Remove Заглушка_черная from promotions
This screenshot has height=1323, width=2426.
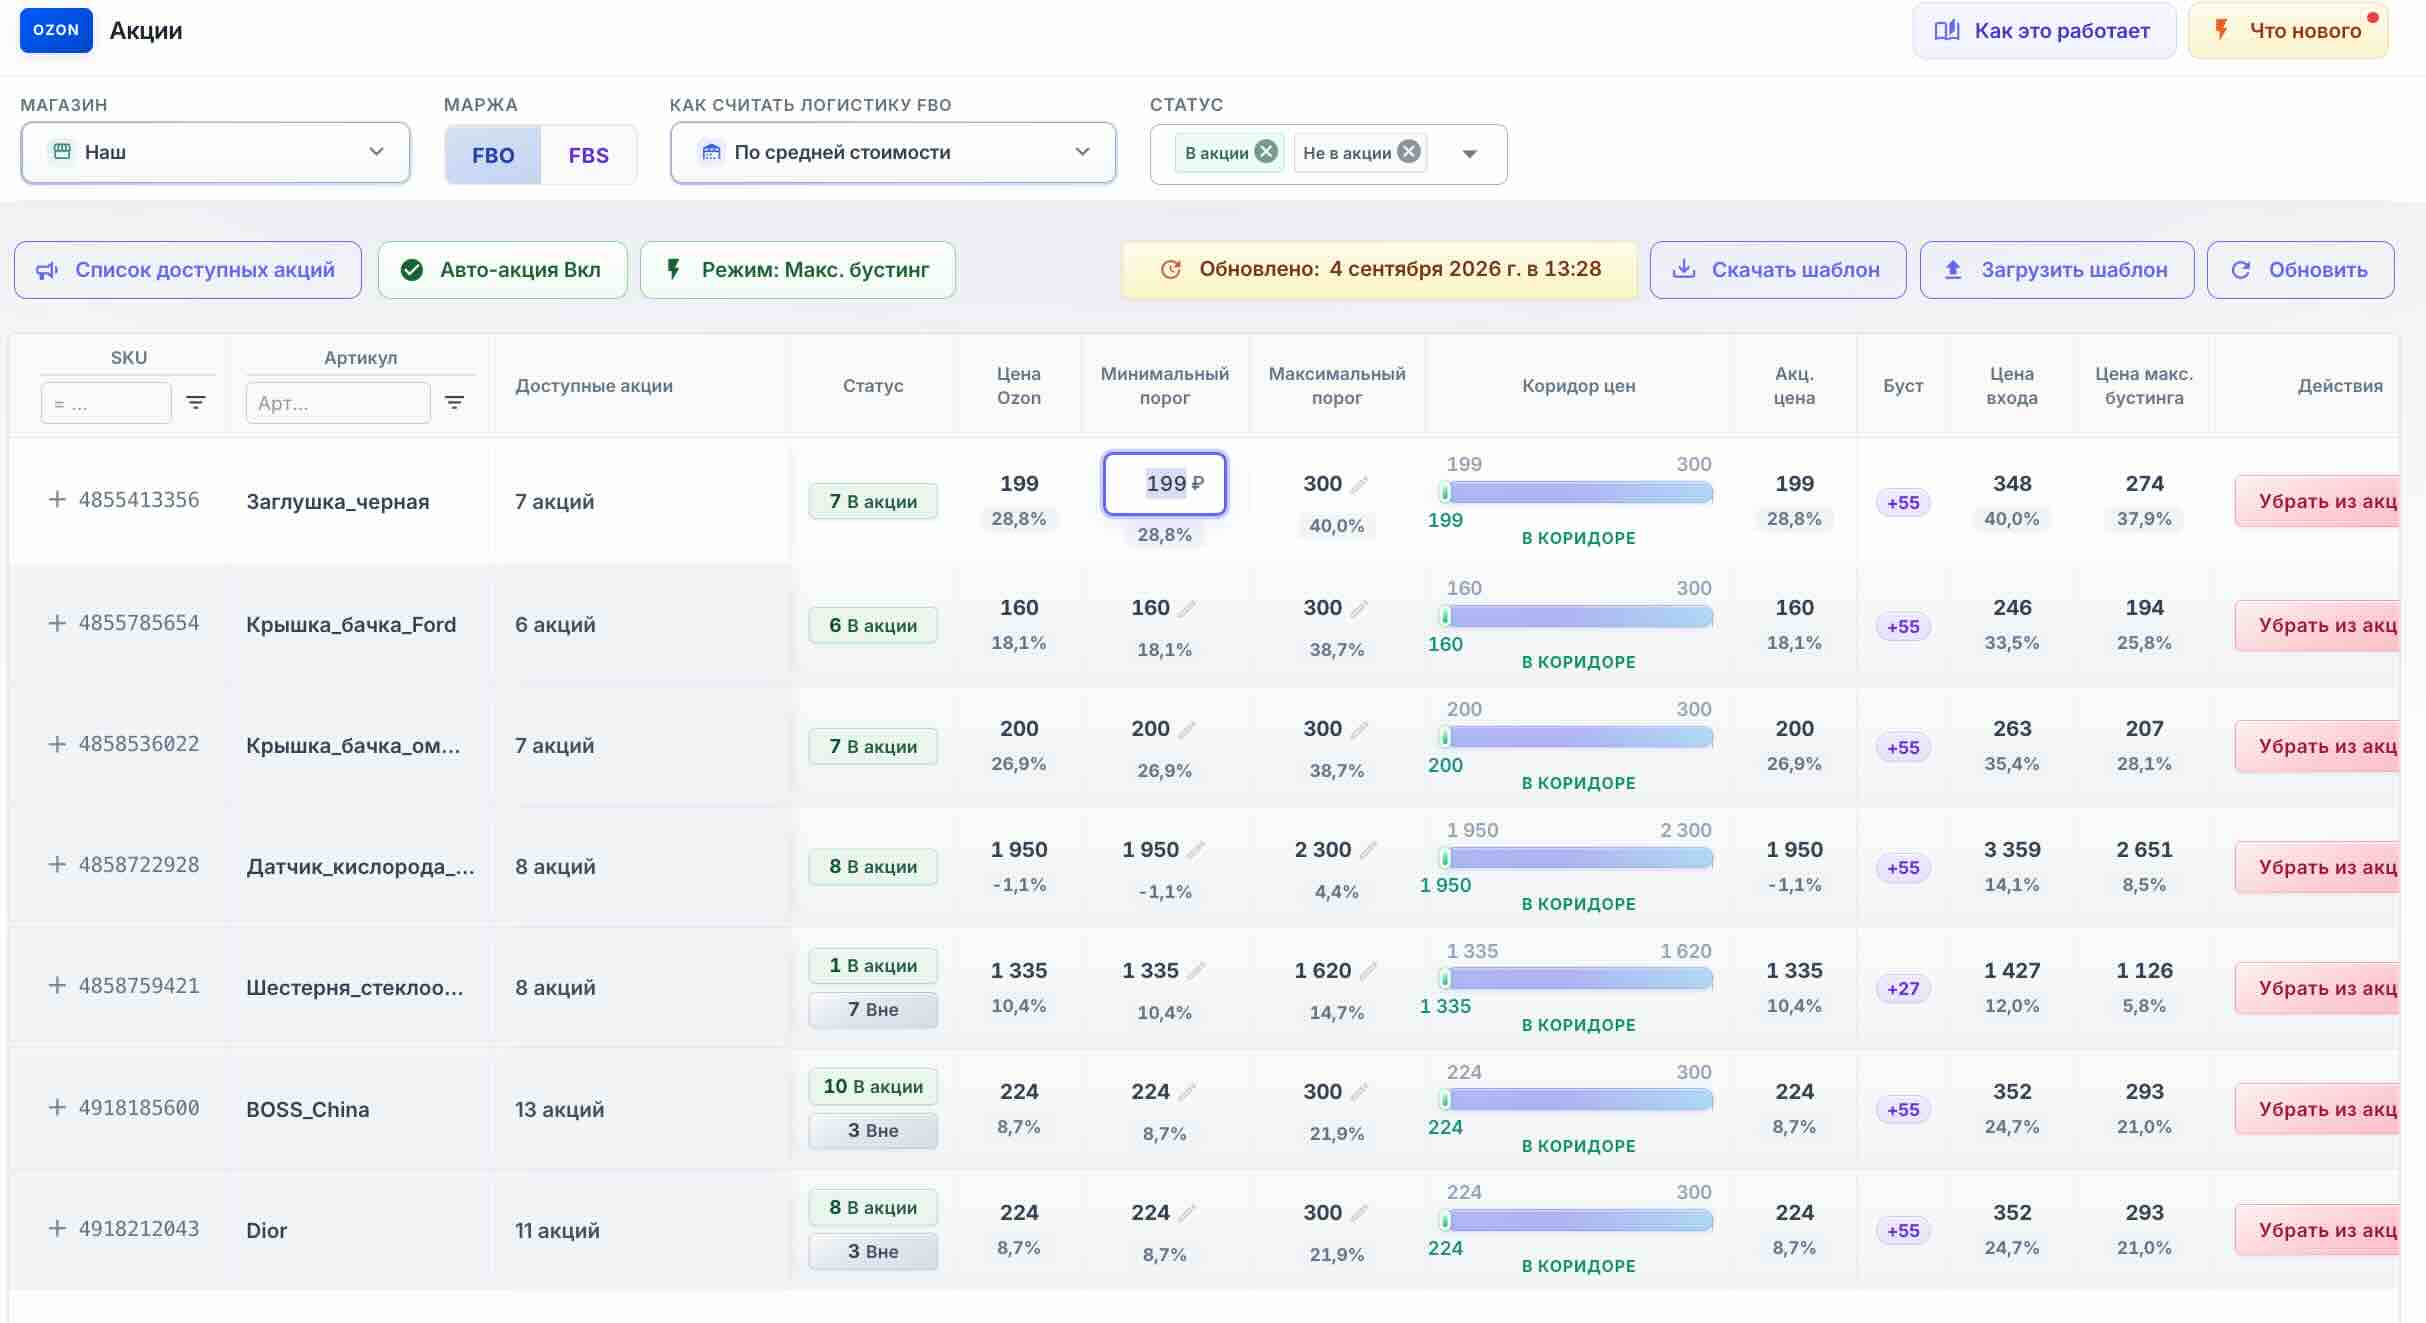(2316, 501)
